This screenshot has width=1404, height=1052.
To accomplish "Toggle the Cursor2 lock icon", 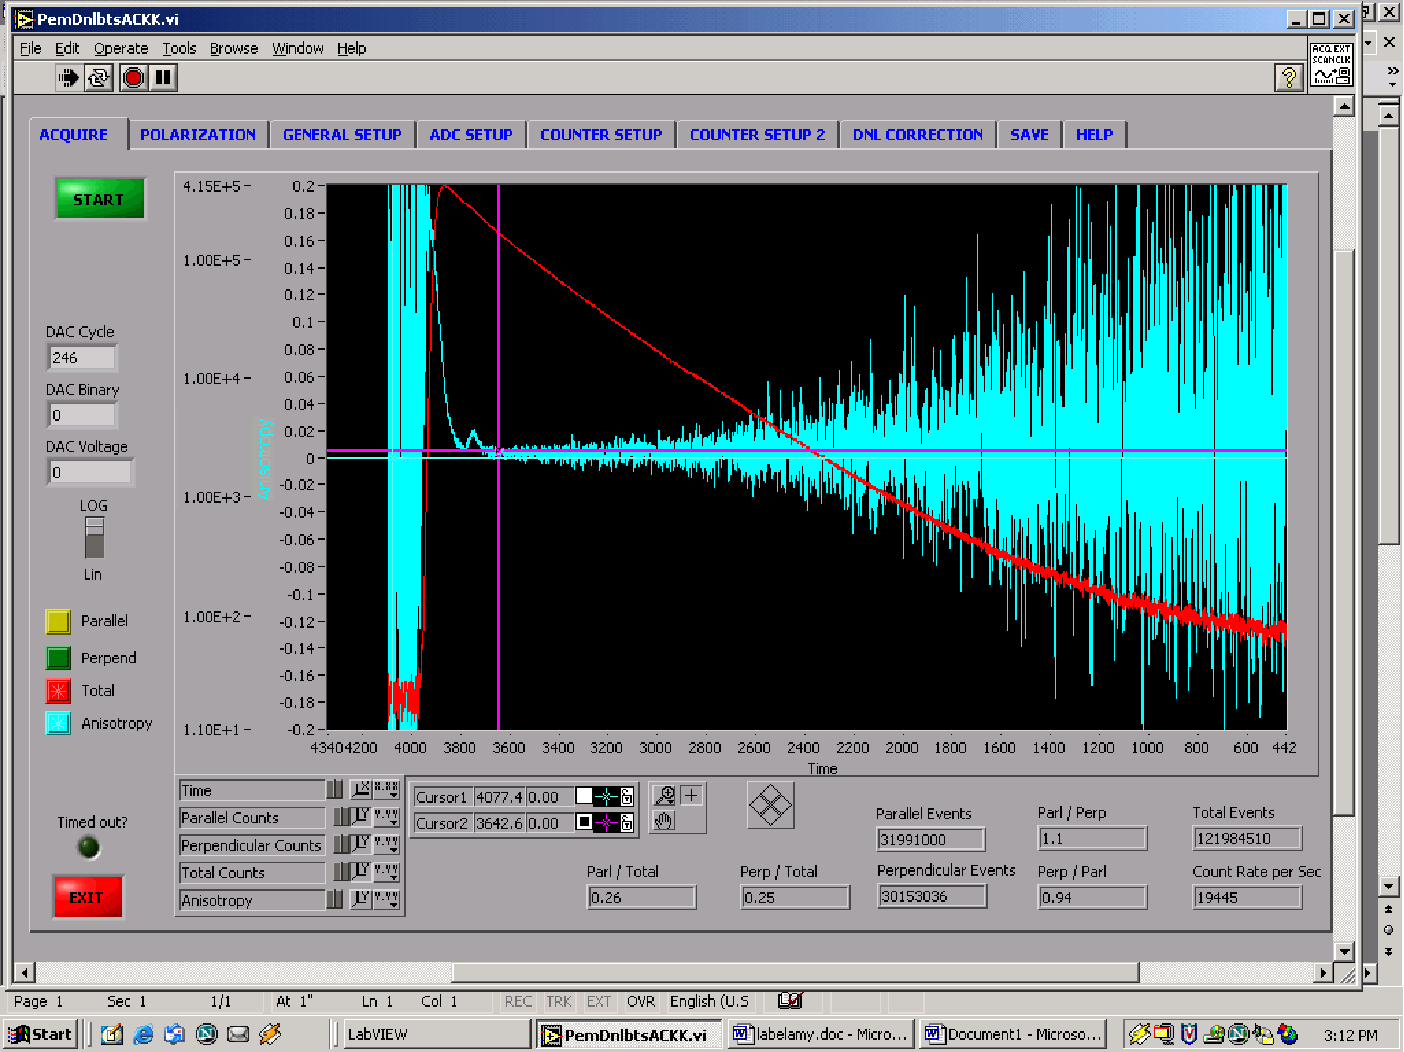I will (x=627, y=823).
